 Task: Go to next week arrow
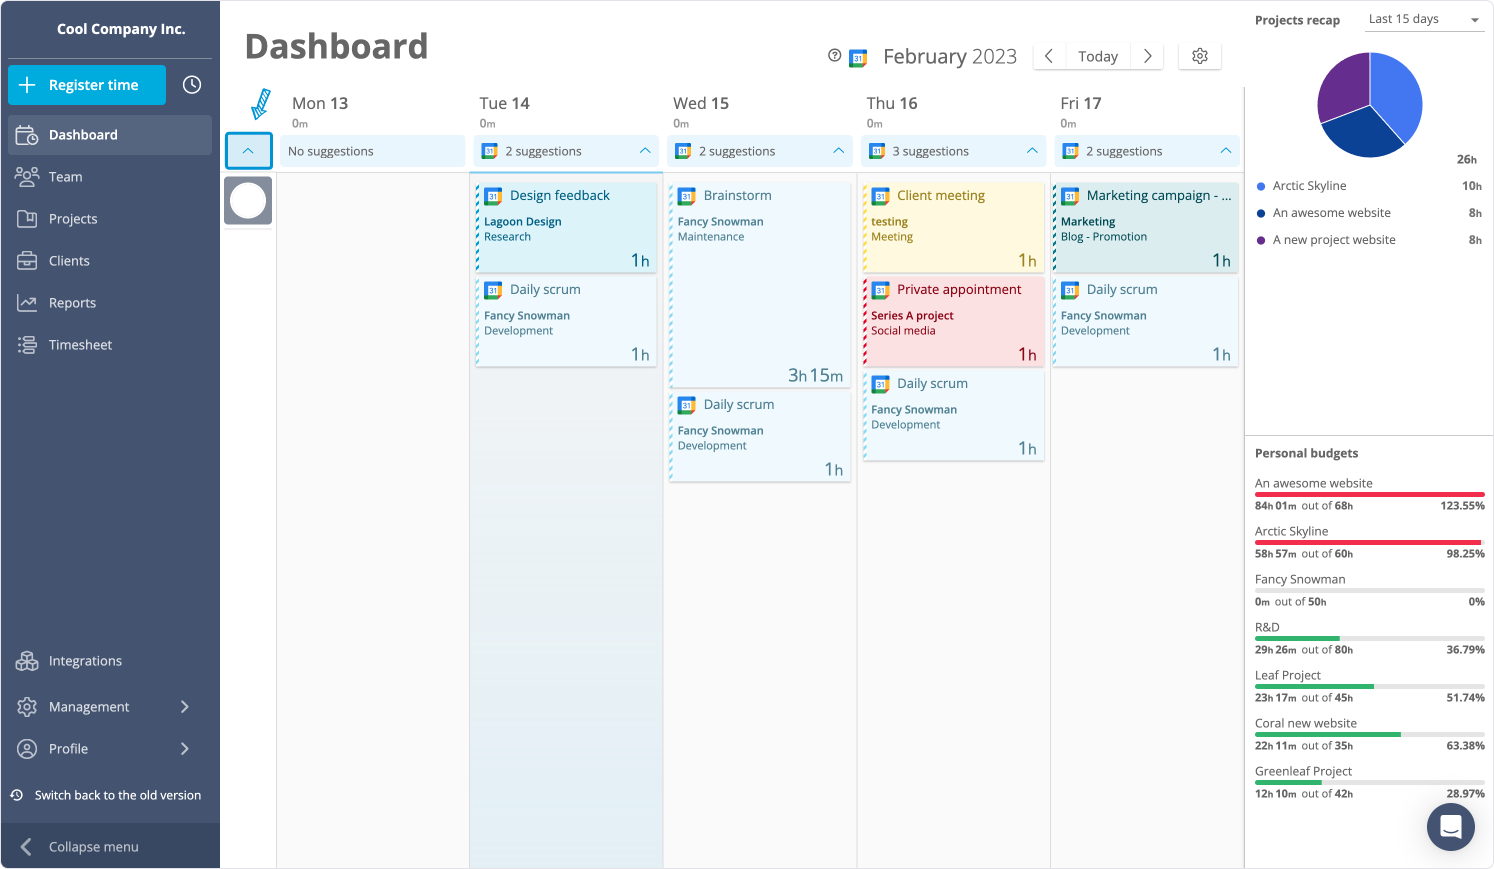coord(1147,56)
